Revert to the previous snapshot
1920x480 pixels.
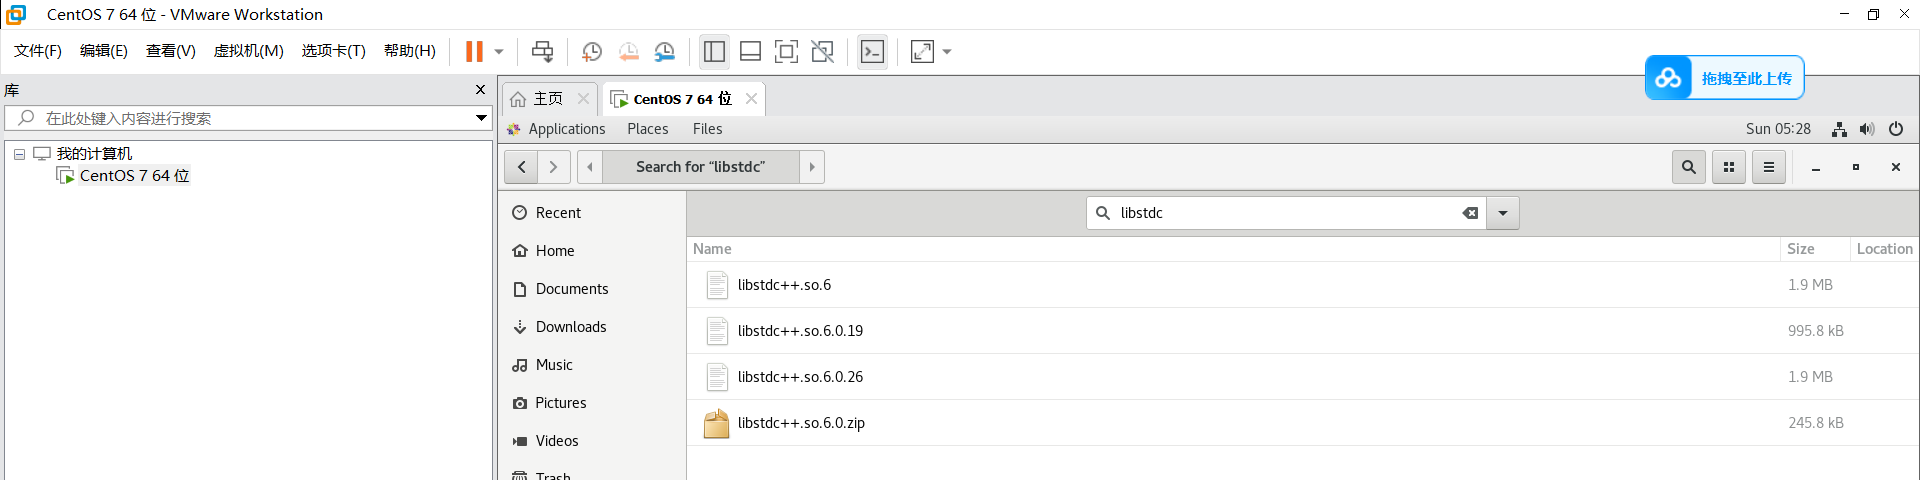628,51
